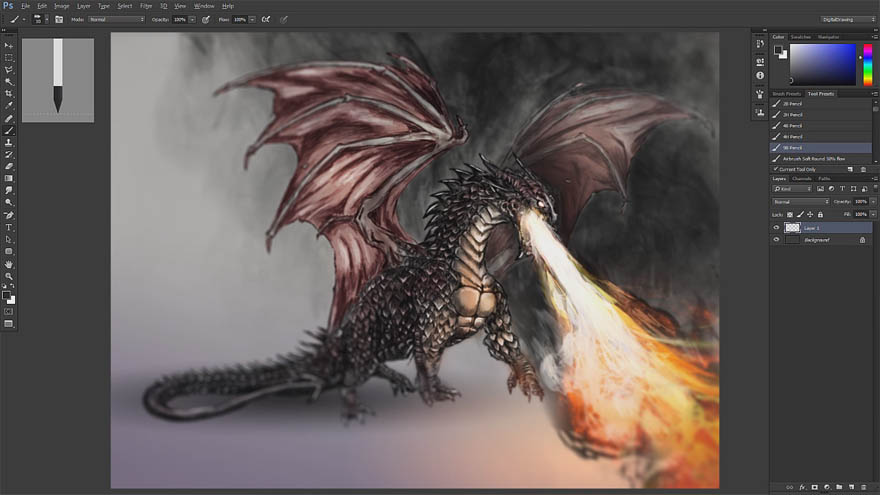Switch to the Brush Presets tab
The image size is (880, 495).
click(x=787, y=94)
